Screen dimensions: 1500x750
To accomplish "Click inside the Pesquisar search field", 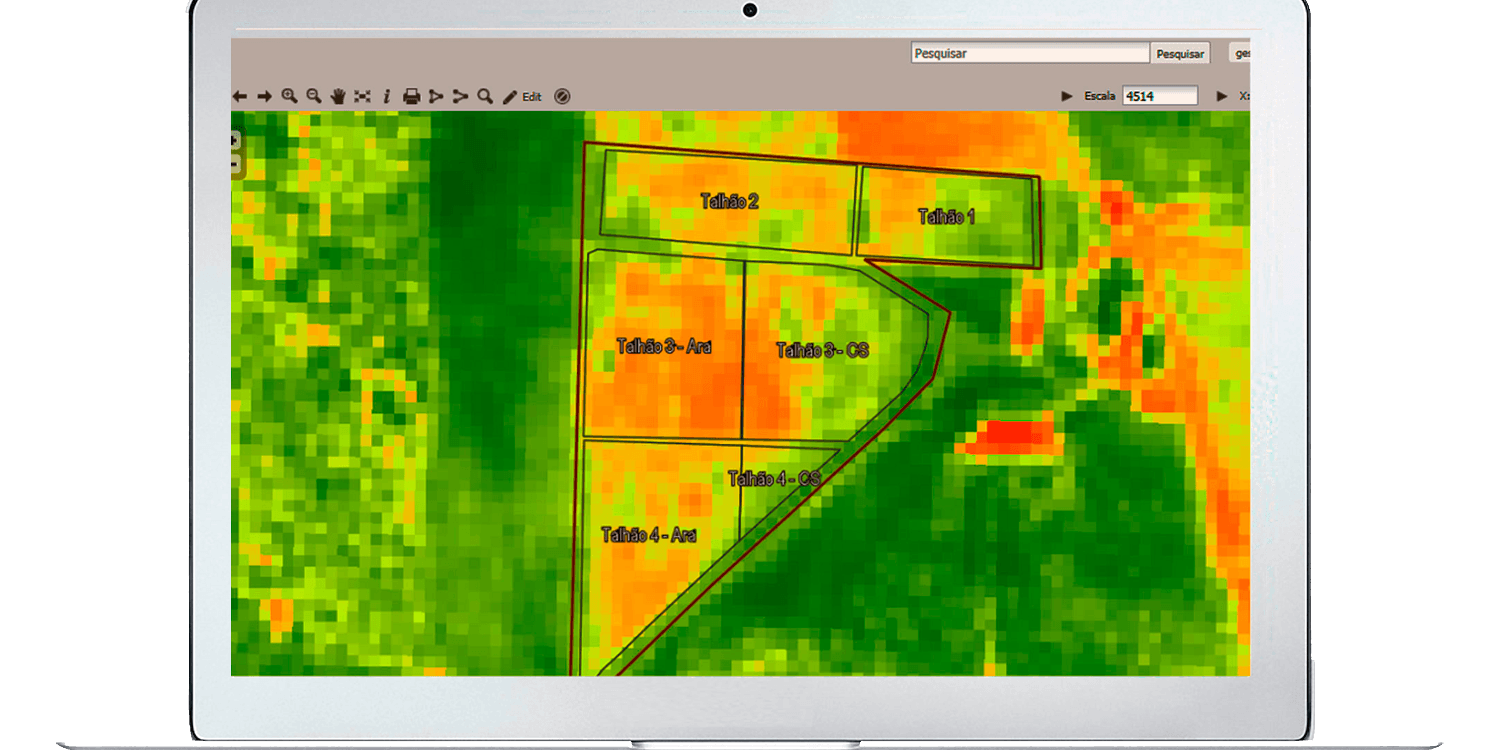I will click(x=1030, y=54).
